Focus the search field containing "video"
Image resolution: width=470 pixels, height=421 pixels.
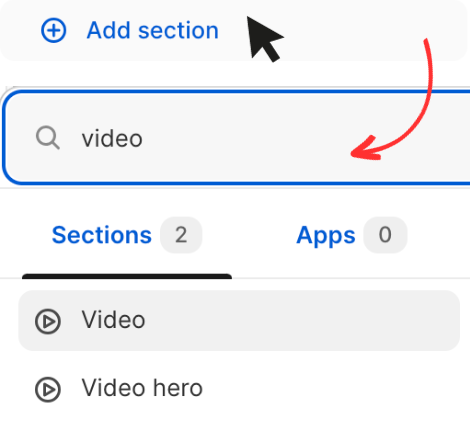tap(236, 137)
